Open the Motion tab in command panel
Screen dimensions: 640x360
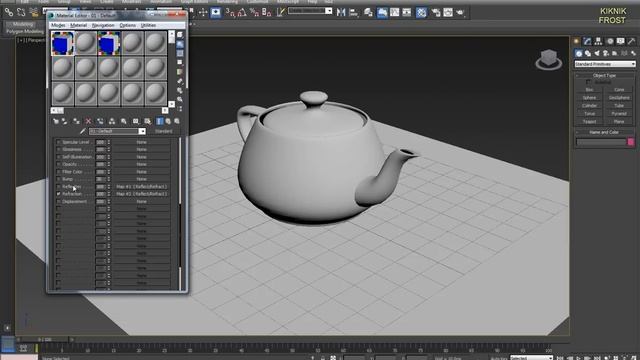[x=610, y=41]
